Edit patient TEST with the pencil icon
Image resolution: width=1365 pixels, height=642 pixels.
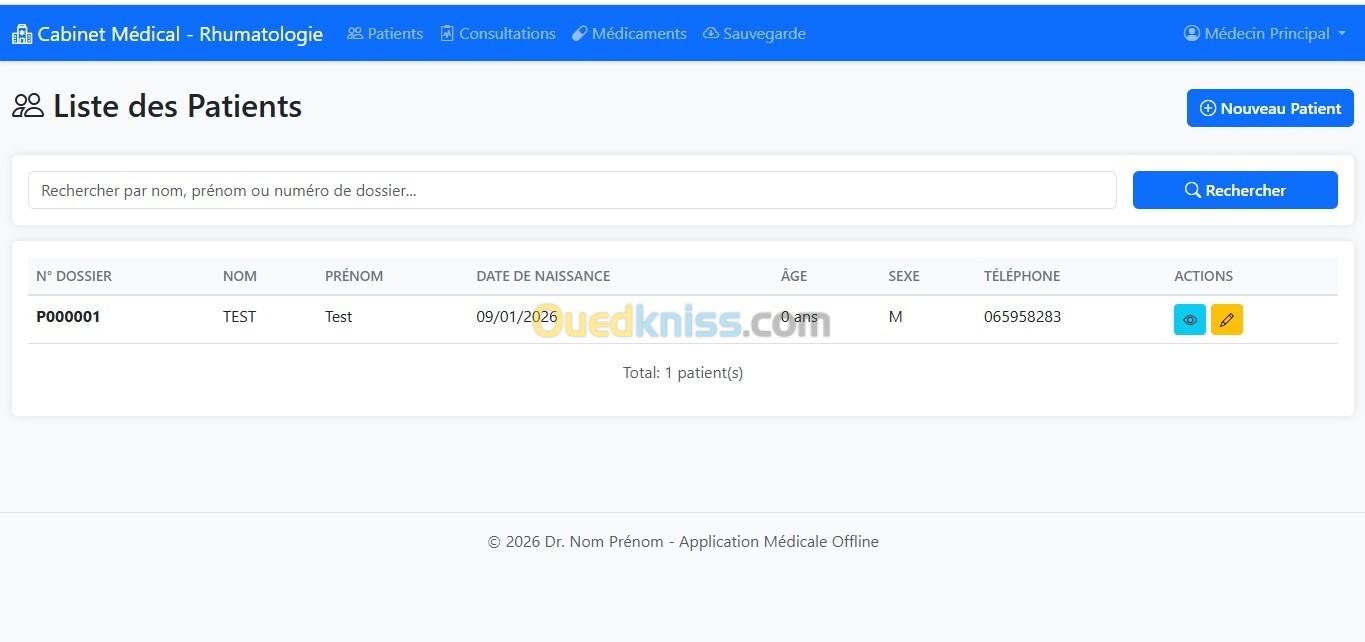[x=1227, y=319]
